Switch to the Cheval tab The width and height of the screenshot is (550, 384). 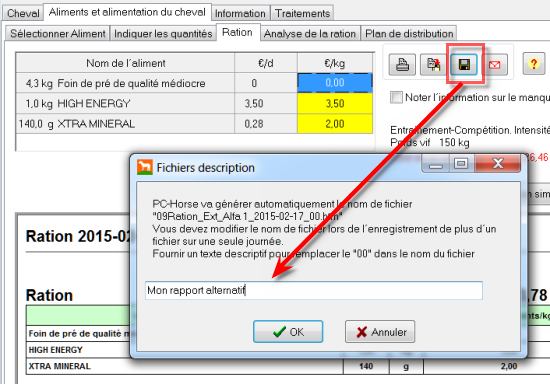pyautogui.click(x=23, y=13)
